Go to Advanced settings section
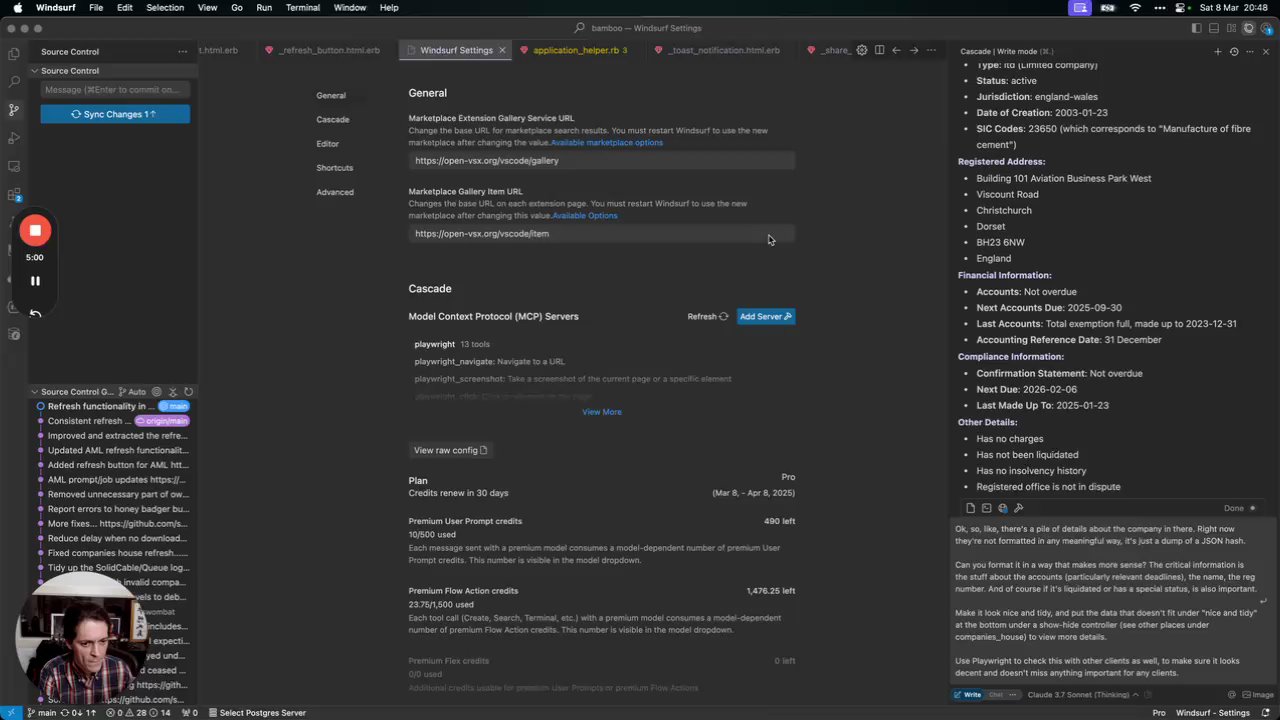 pyautogui.click(x=335, y=192)
